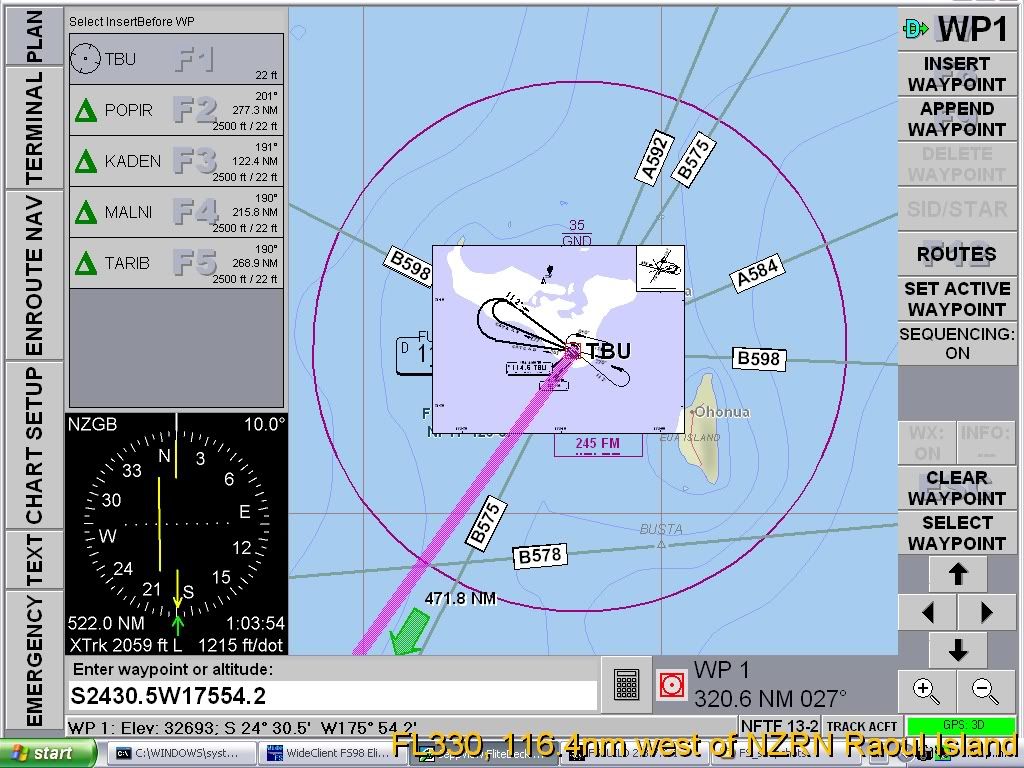Click the Direct-To icon beside WP1
This screenshot has width=1024, height=768.
tap(915, 29)
